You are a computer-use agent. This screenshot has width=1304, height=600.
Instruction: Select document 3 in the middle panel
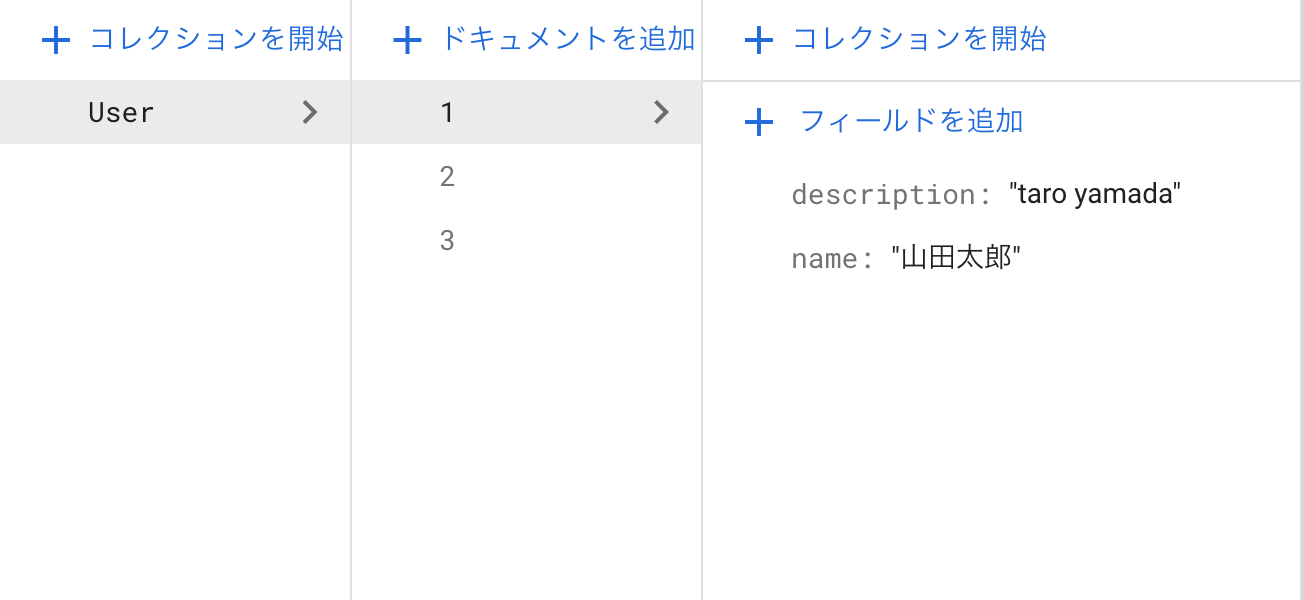(447, 240)
